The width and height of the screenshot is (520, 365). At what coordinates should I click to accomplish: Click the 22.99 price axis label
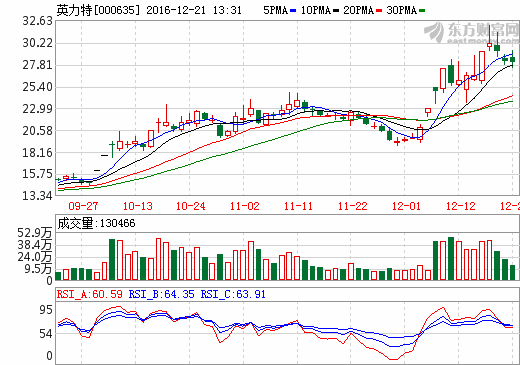[37, 109]
